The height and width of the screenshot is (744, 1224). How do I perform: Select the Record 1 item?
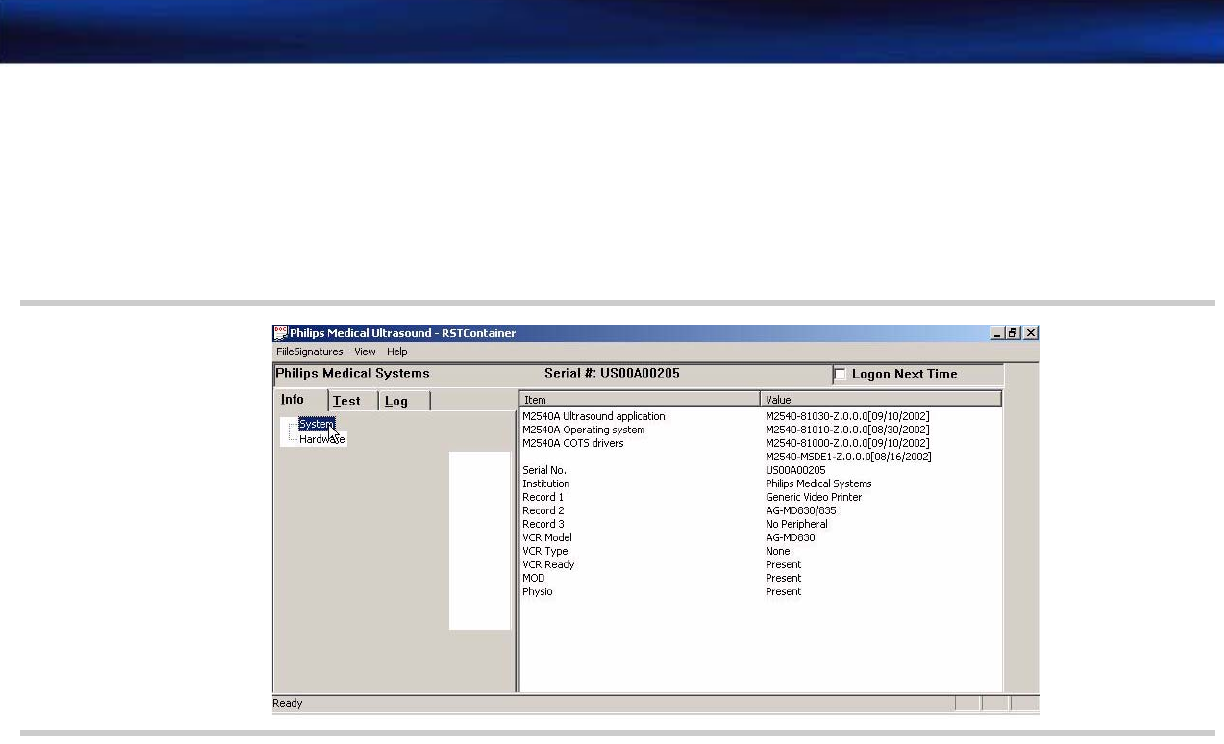click(543, 497)
